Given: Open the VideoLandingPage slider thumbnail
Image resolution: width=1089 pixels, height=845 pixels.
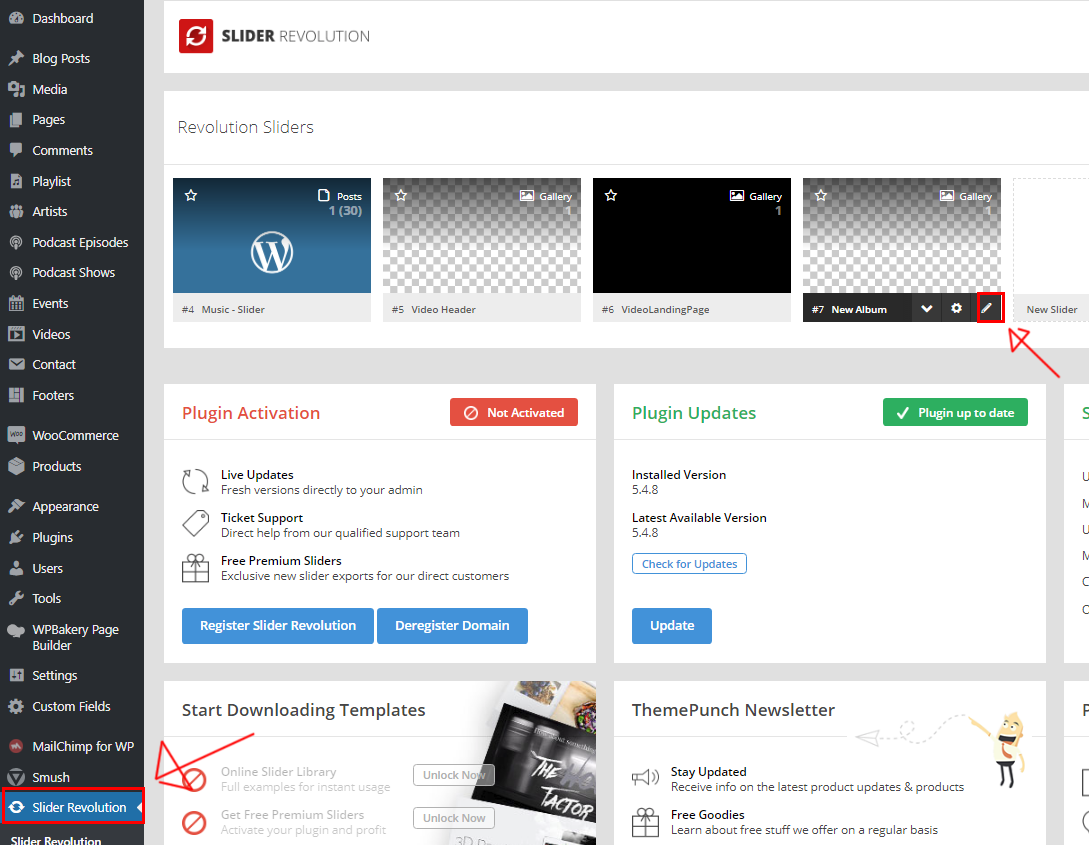Looking at the screenshot, I should [x=692, y=235].
